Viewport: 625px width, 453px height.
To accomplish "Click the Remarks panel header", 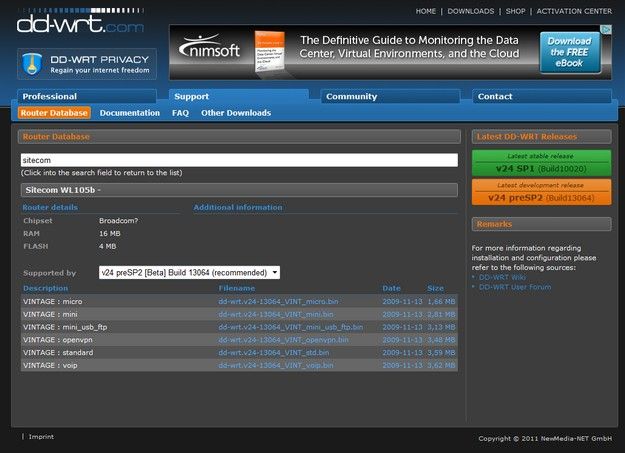I will [541, 224].
